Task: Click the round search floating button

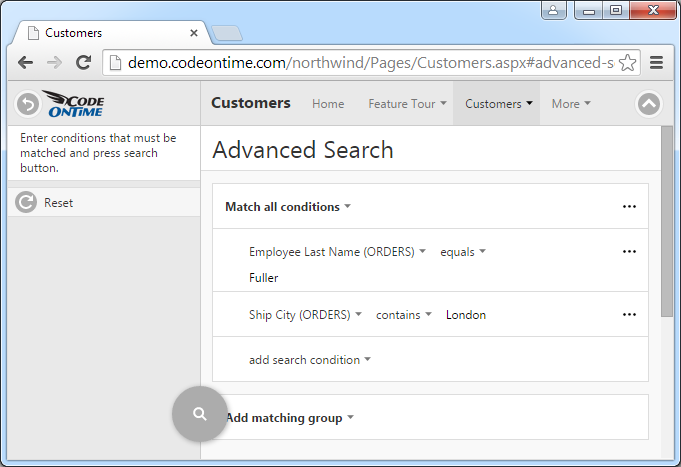Action: click(200, 413)
